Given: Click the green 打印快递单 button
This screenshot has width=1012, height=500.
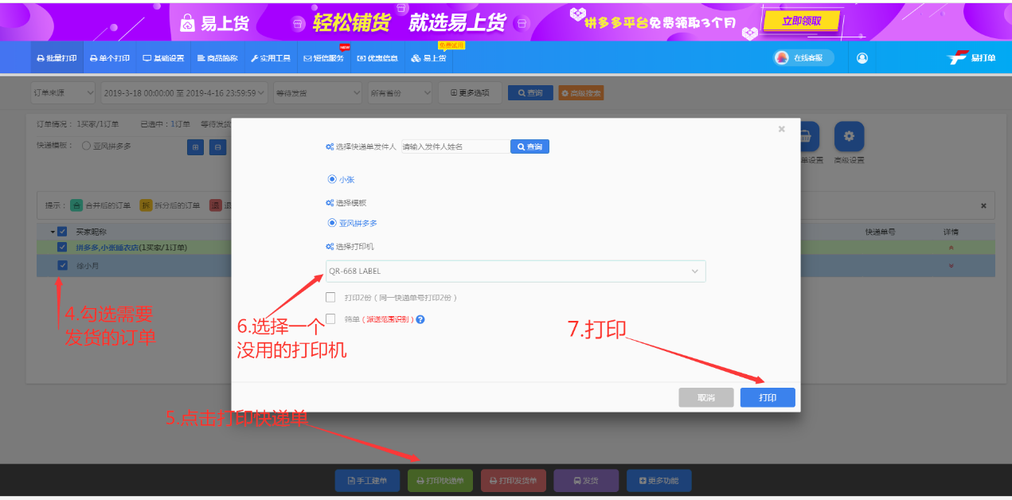Looking at the screenshot, I should (440, 481).
